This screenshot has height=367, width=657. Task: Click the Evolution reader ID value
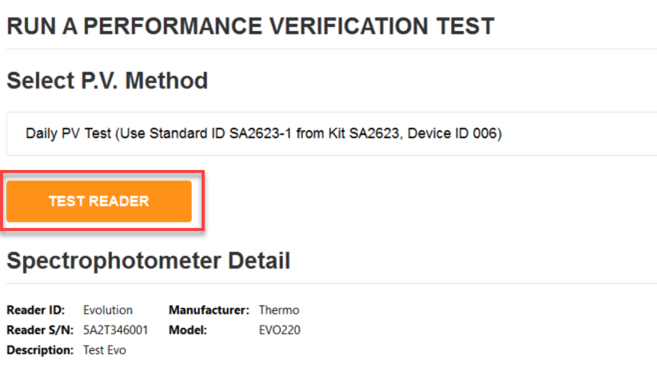tap(108, 310)
